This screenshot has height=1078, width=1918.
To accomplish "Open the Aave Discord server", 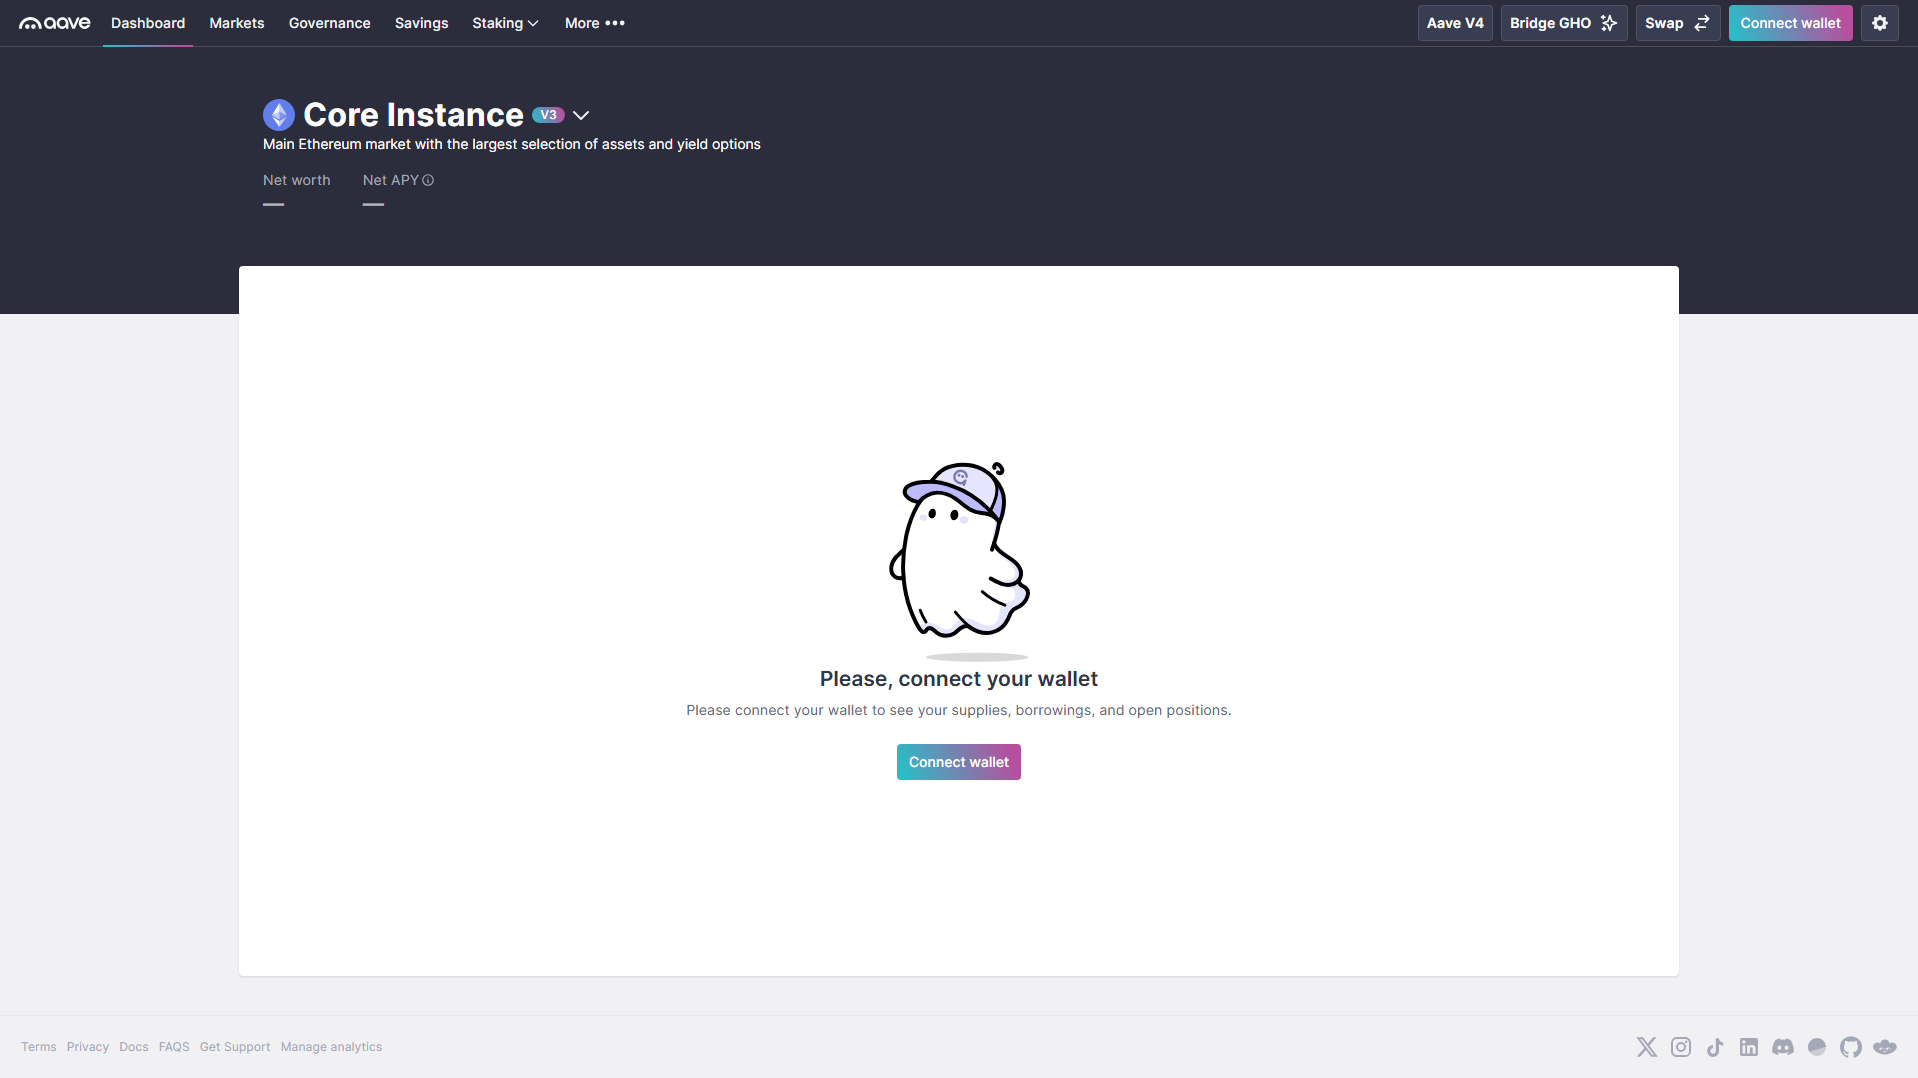I will (x=1783, y=1047).
